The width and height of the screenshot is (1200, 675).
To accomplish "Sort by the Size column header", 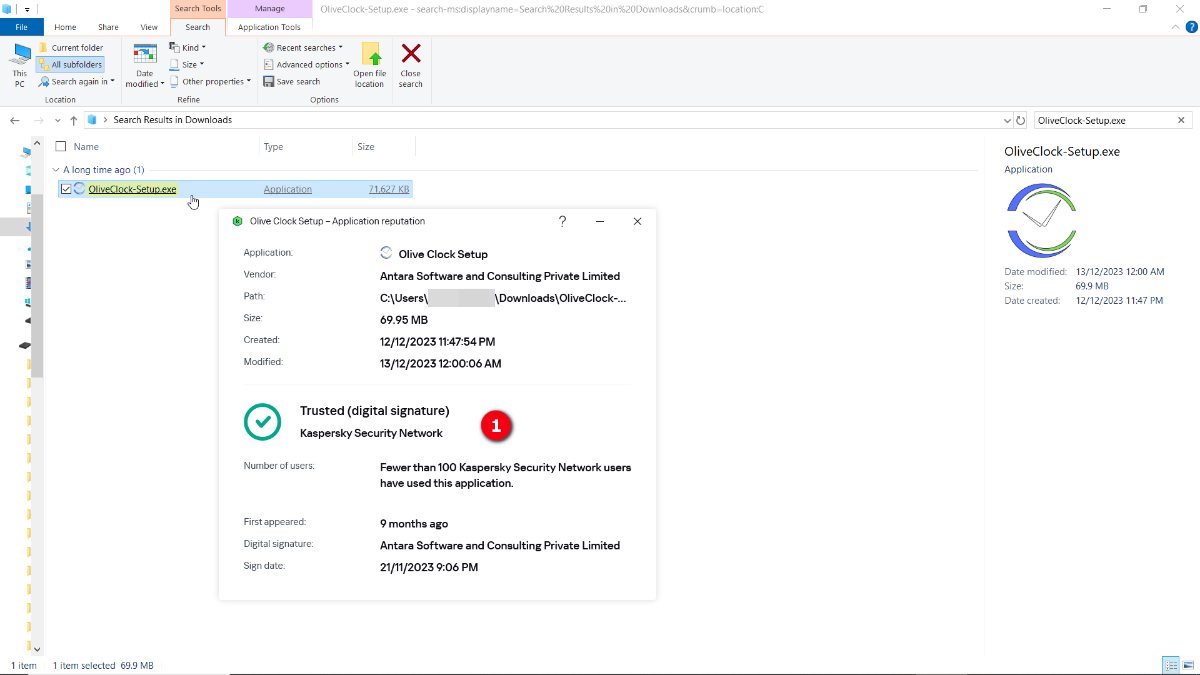I will coord(366,146).
